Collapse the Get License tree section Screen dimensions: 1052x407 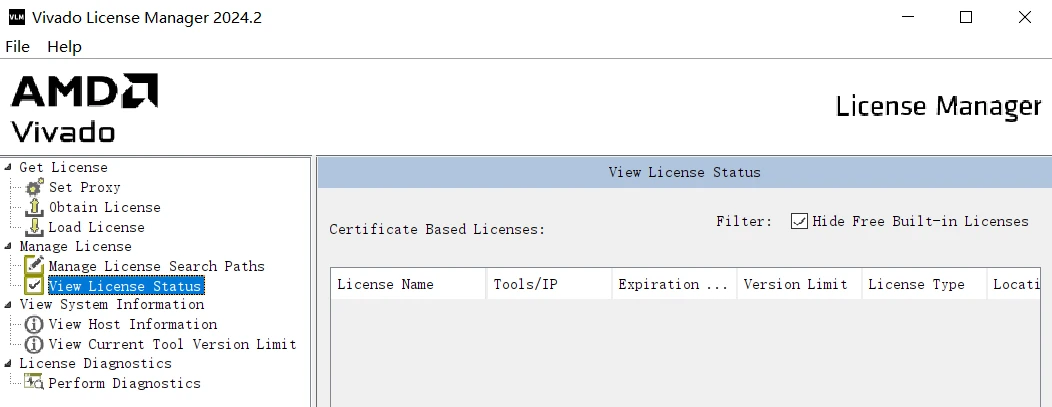pos(9,167)
